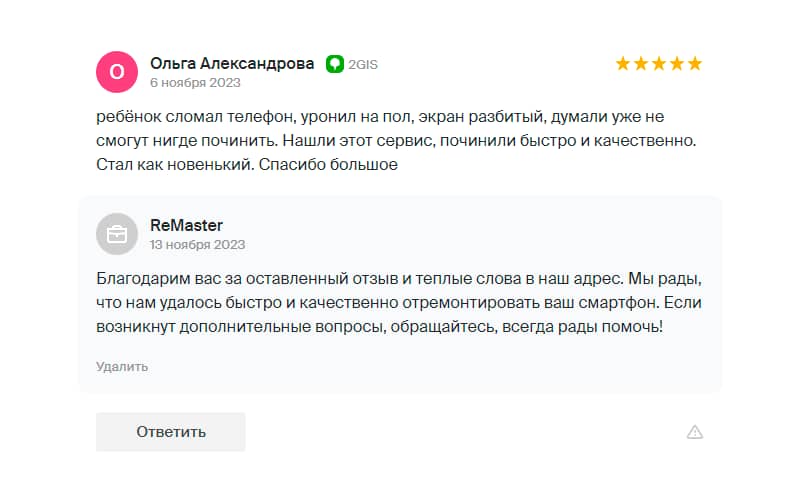Click the reply line starting with "возникнут дополнительные вопросы"
Viewport: 805px width, 501px height.
pos(379,326)
